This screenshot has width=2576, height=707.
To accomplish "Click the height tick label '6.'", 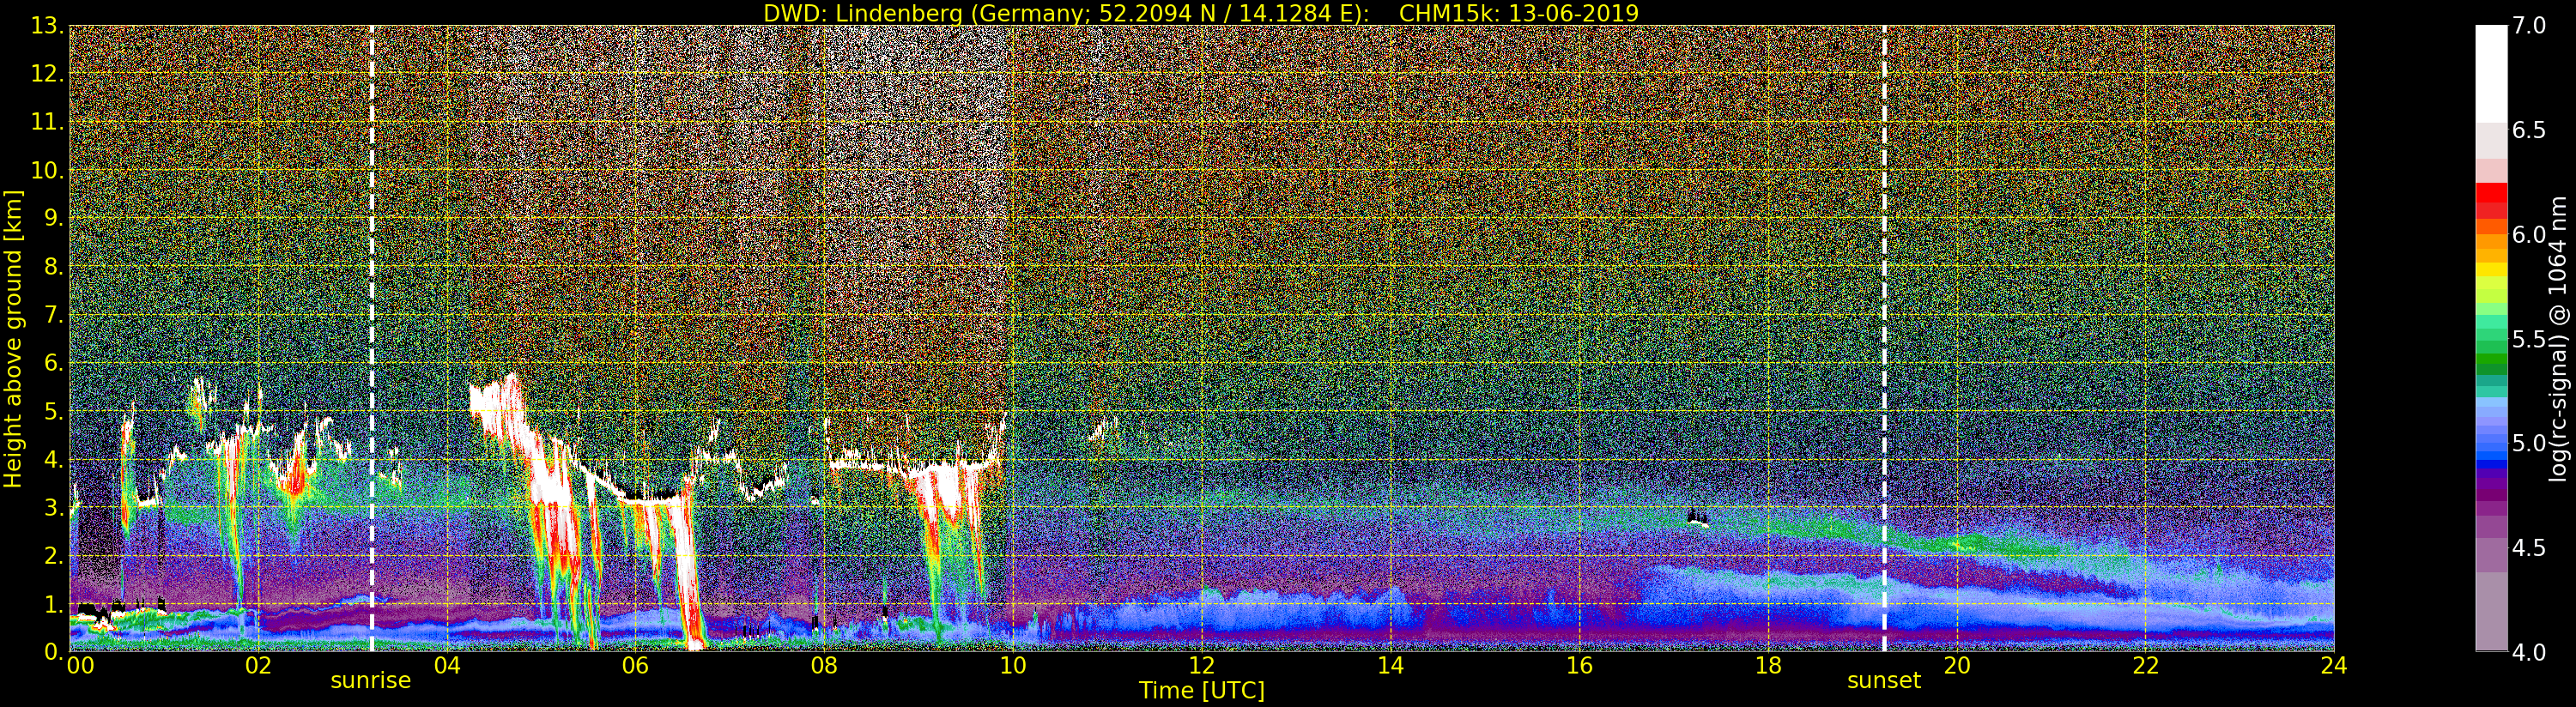I will pos(53,363).
